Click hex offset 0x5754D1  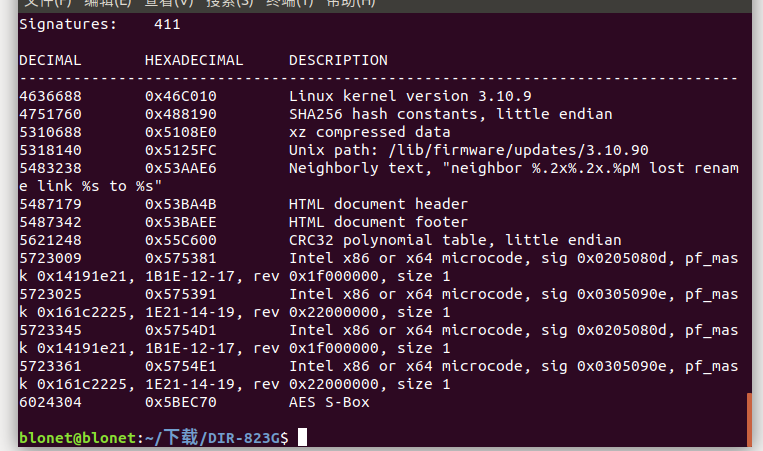pos(181,330)
